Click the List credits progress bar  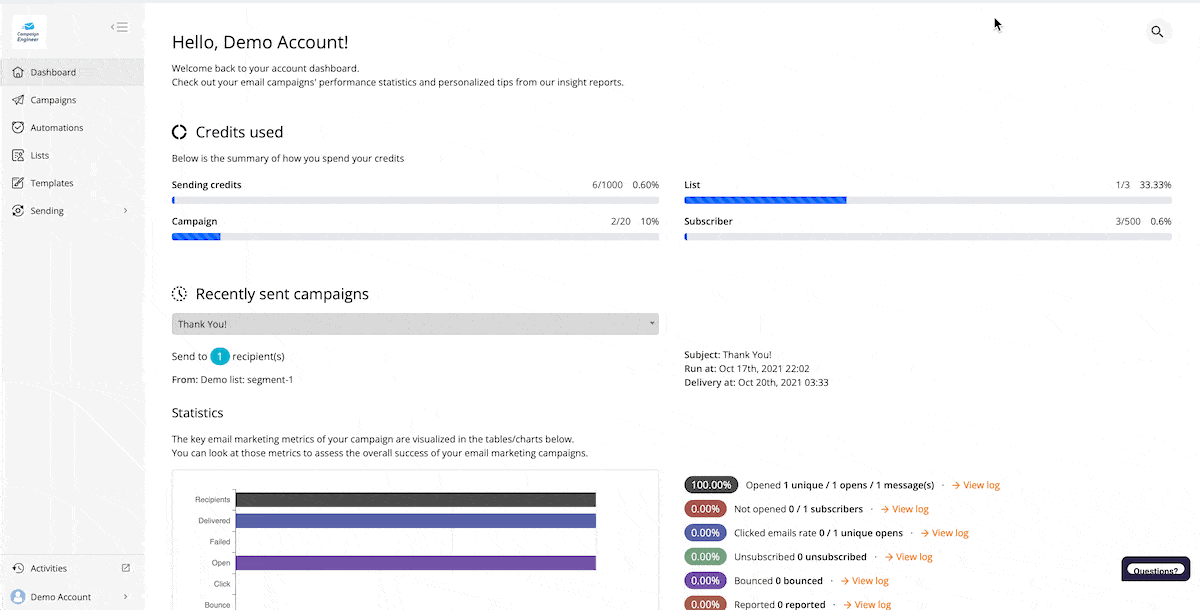coord(927,200)
